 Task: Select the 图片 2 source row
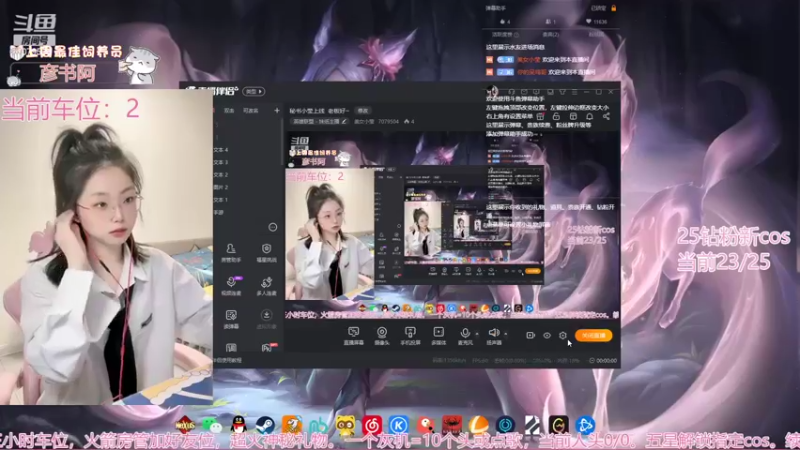coord(247,187)
